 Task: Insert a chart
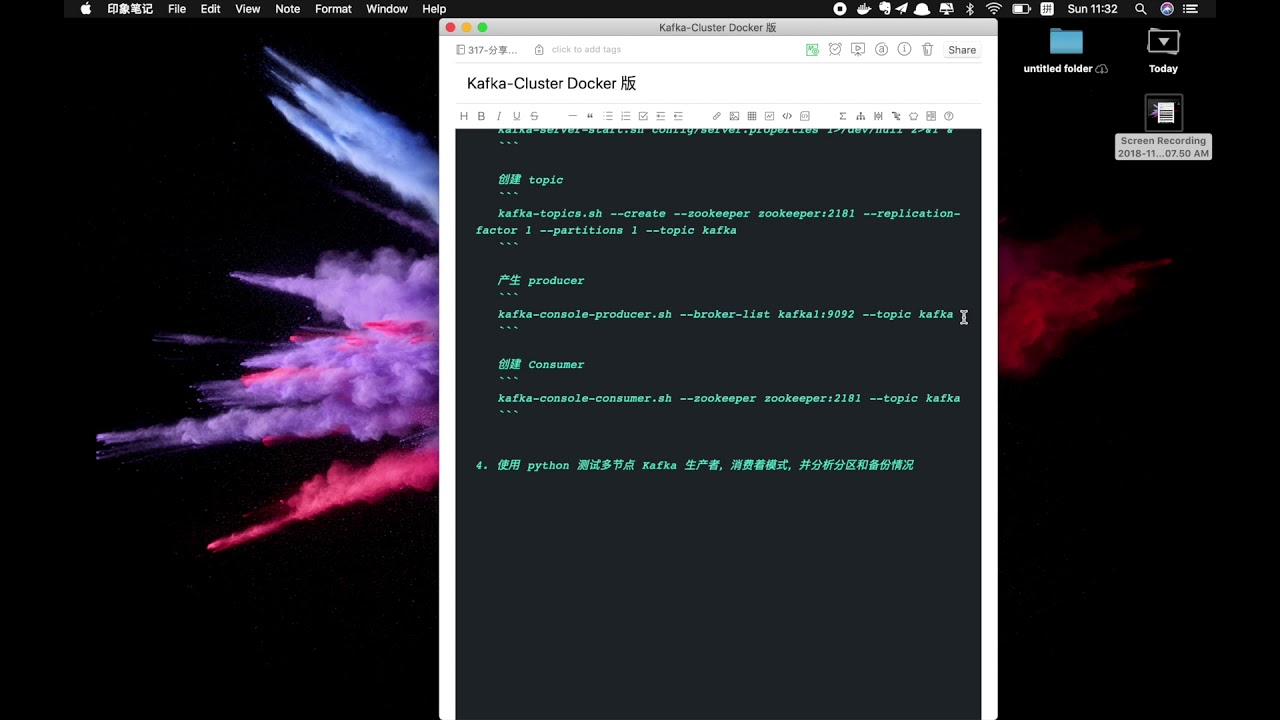[x=769, y=116]
